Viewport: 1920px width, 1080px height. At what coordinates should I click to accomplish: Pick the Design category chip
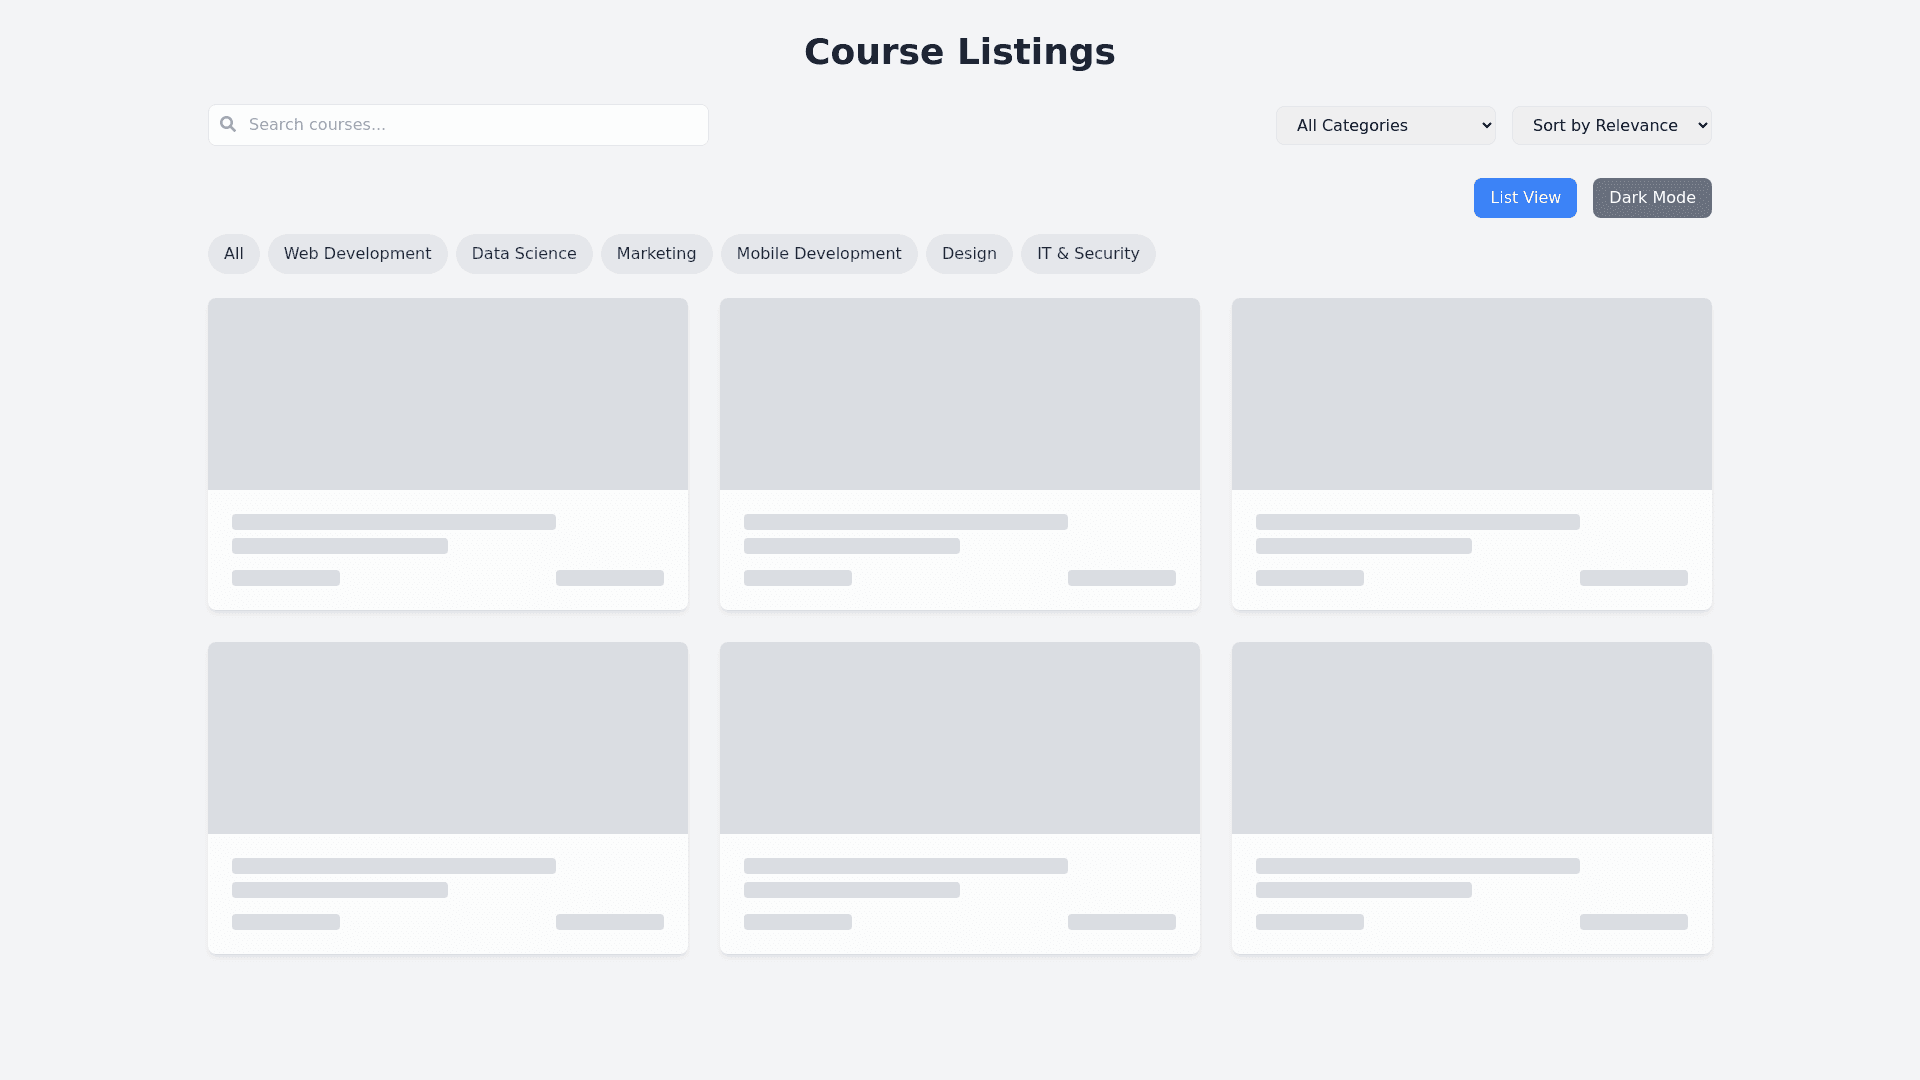(968, 254)
